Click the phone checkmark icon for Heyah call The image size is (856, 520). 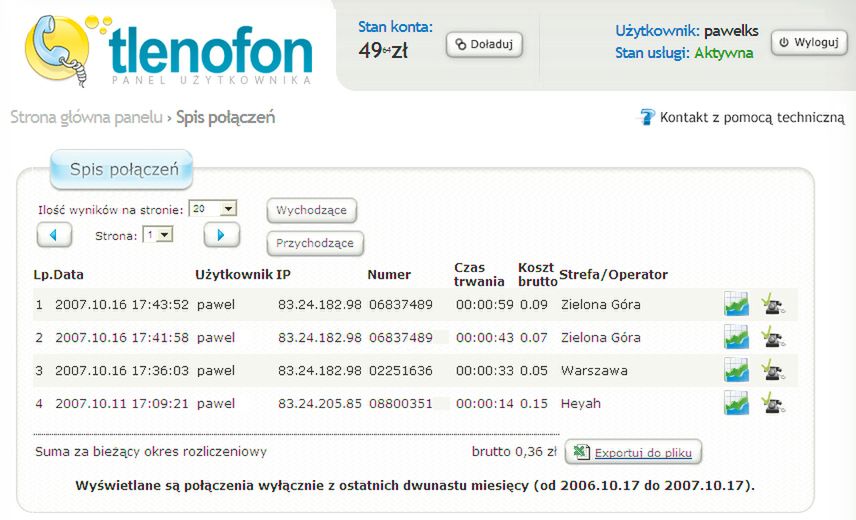771,404
